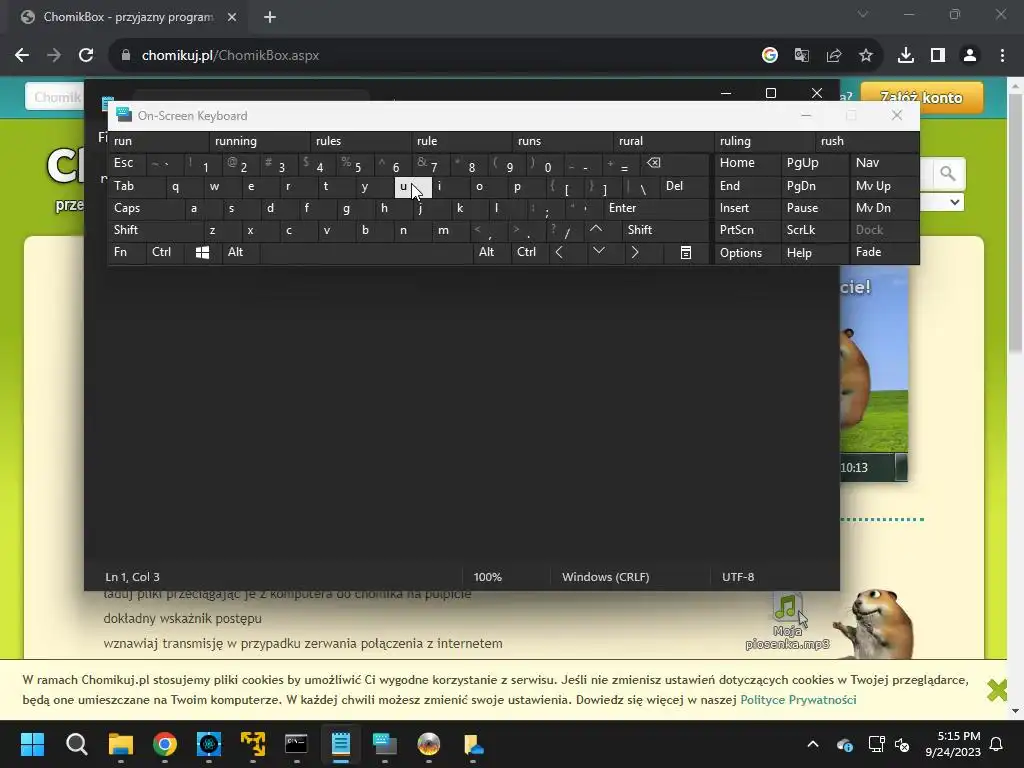The height and width of the screenshot is (768, 1024).
Task: Open Chrome three-dot menu
Action: (x=1002, y=56)
